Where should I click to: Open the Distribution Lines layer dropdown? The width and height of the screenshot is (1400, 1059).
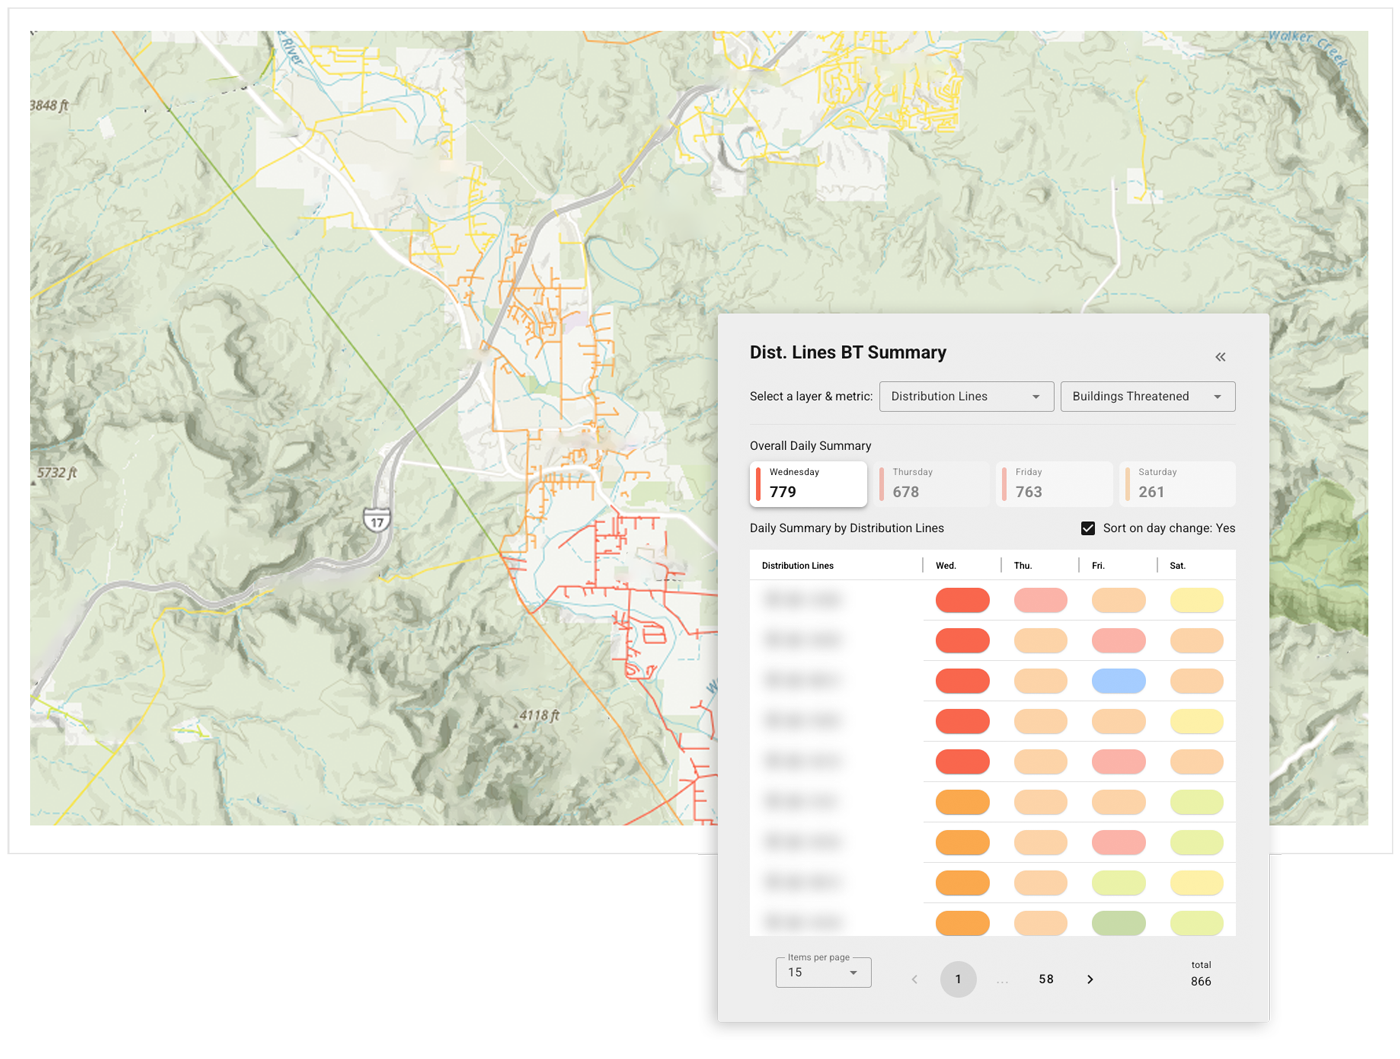965,397
